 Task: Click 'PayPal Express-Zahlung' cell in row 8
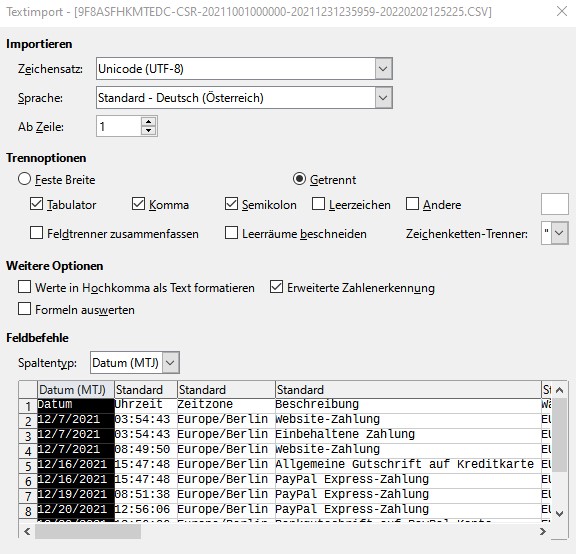click(408, 510)
